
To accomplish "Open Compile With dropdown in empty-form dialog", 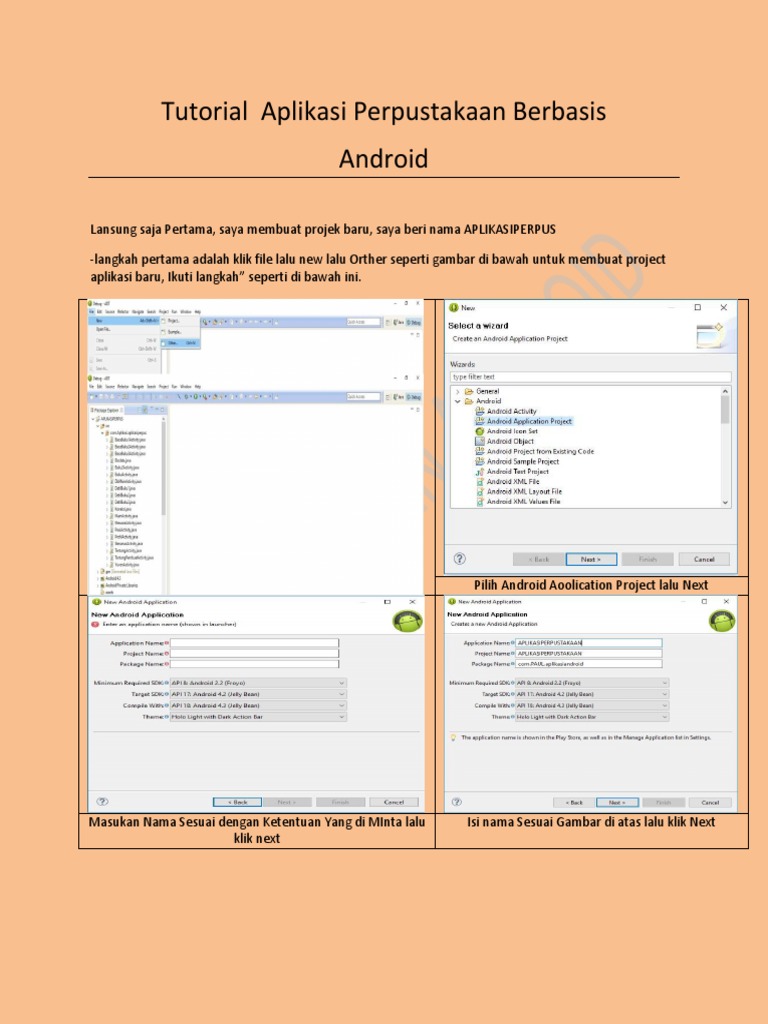I will tap(258, 706).
